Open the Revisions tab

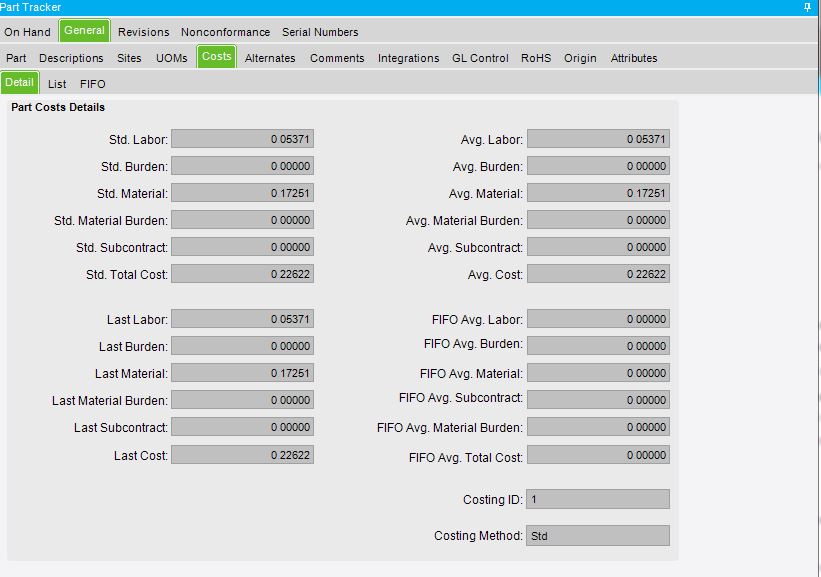tap(143, 32)
